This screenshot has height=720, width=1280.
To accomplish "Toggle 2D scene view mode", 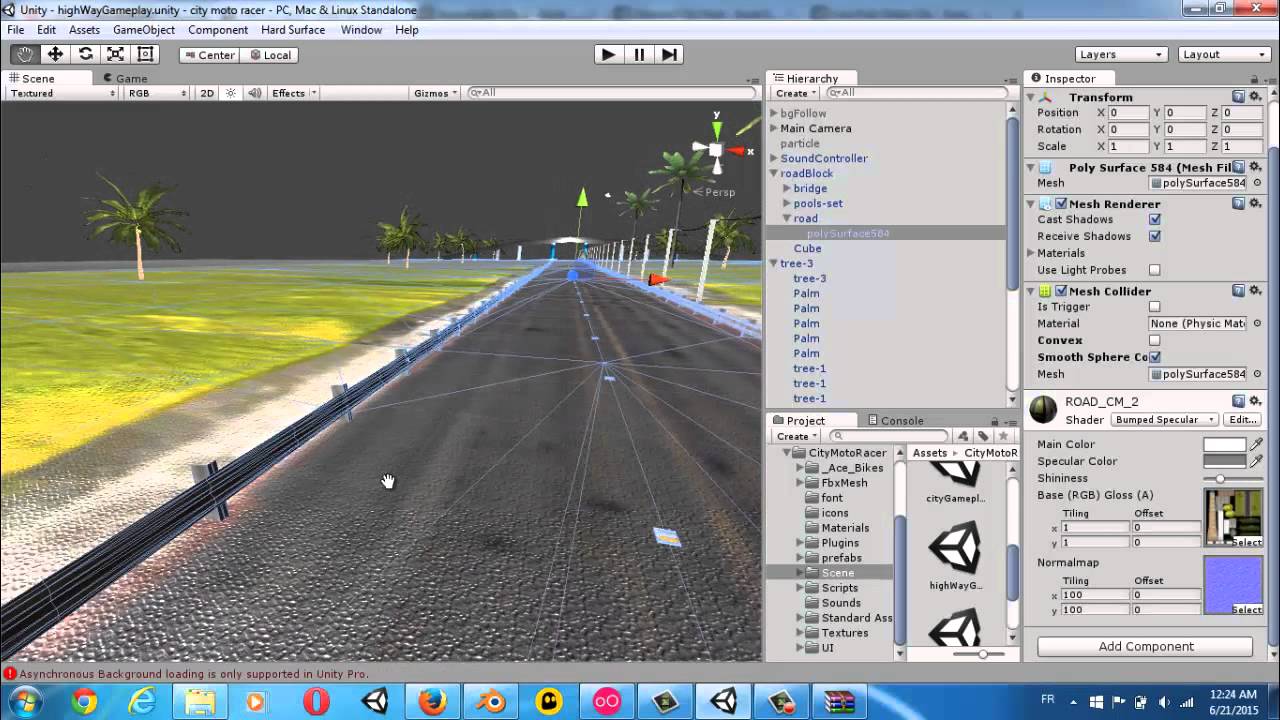I will click(x=207, y=93).
